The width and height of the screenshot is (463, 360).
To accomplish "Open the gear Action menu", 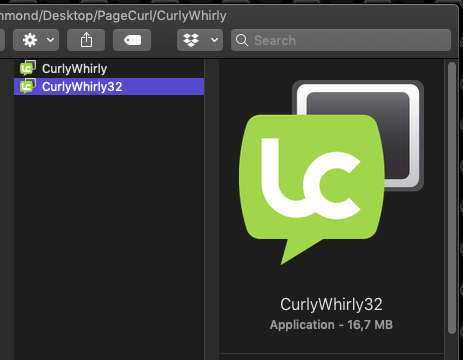I will click(x=36, y=40).
